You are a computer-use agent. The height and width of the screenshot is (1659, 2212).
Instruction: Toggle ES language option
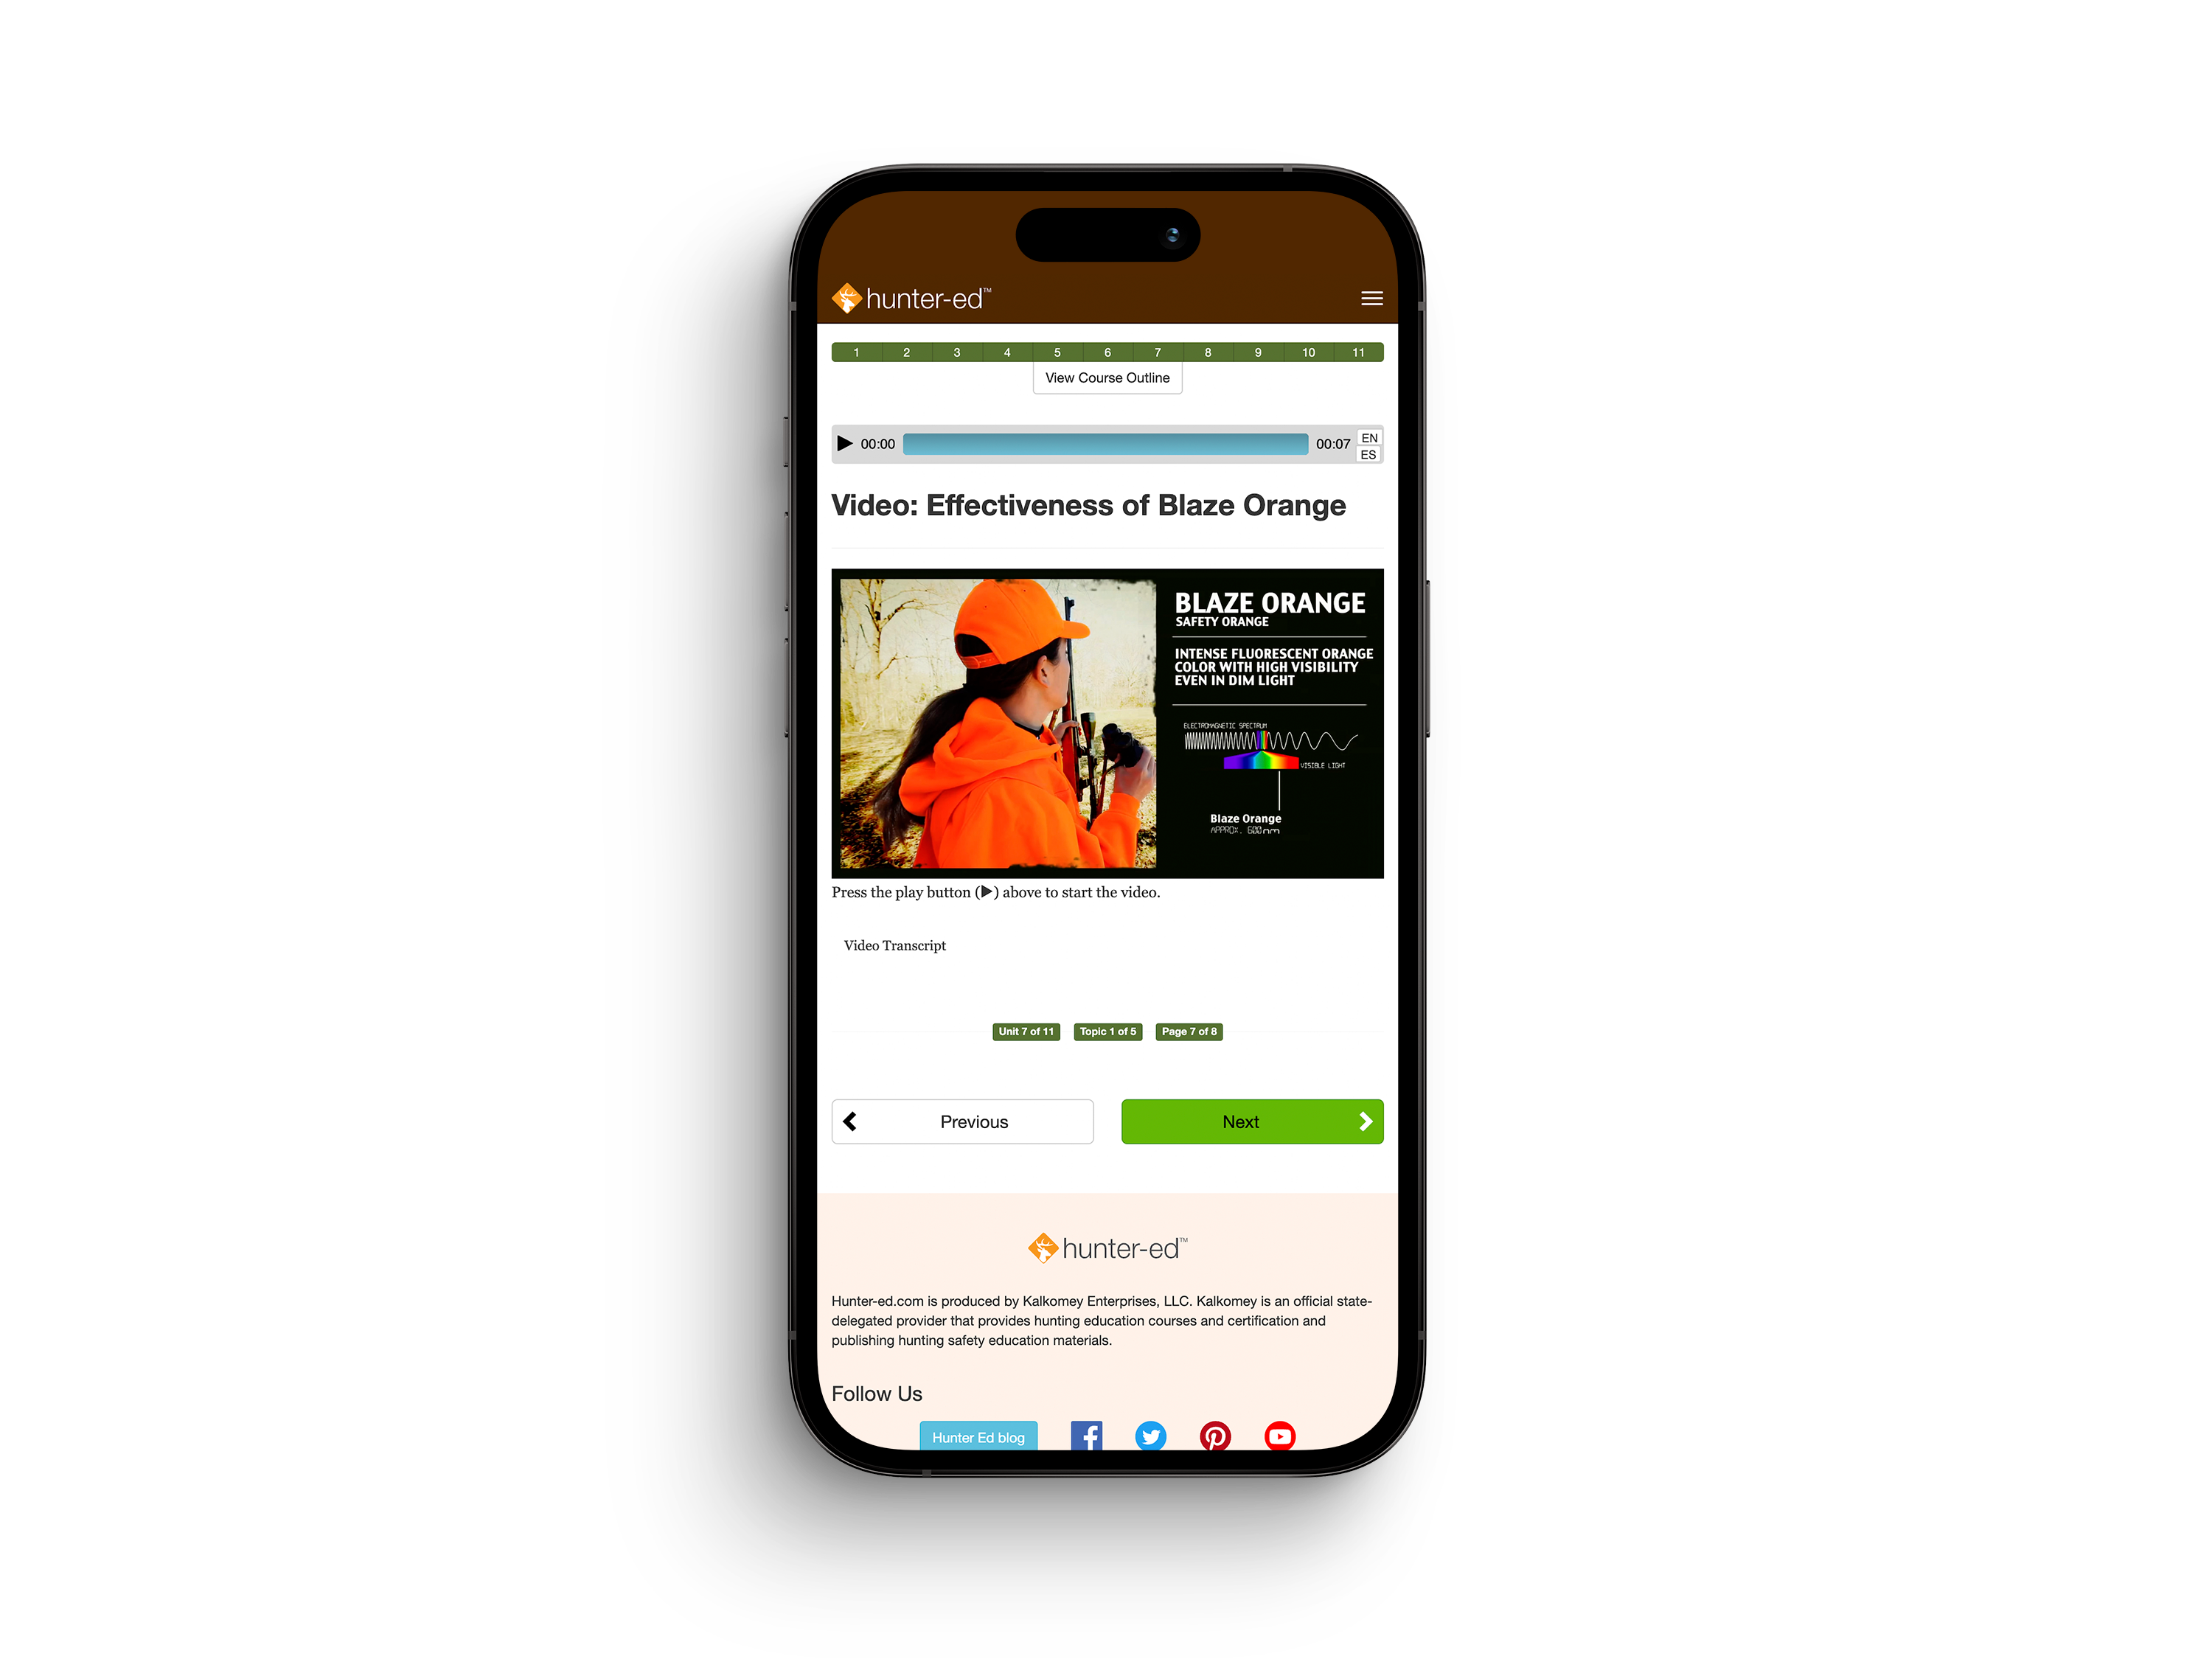tap(1371, 456)
